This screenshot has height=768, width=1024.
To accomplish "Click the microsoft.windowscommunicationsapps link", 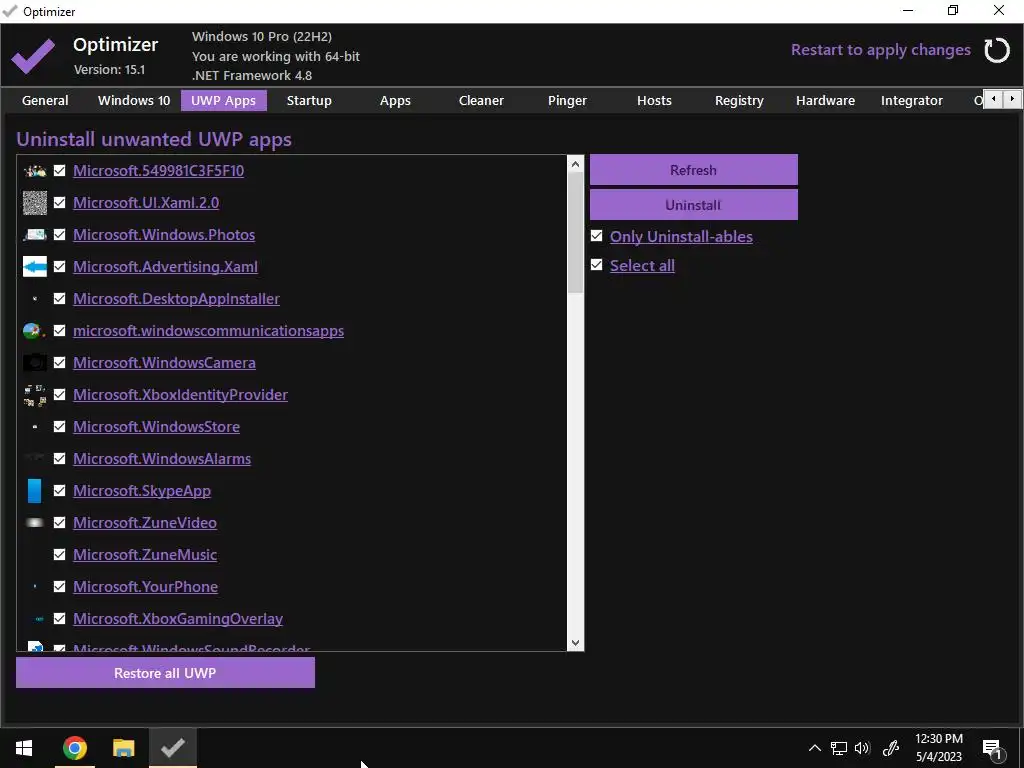I will click(x=208, y=330).
